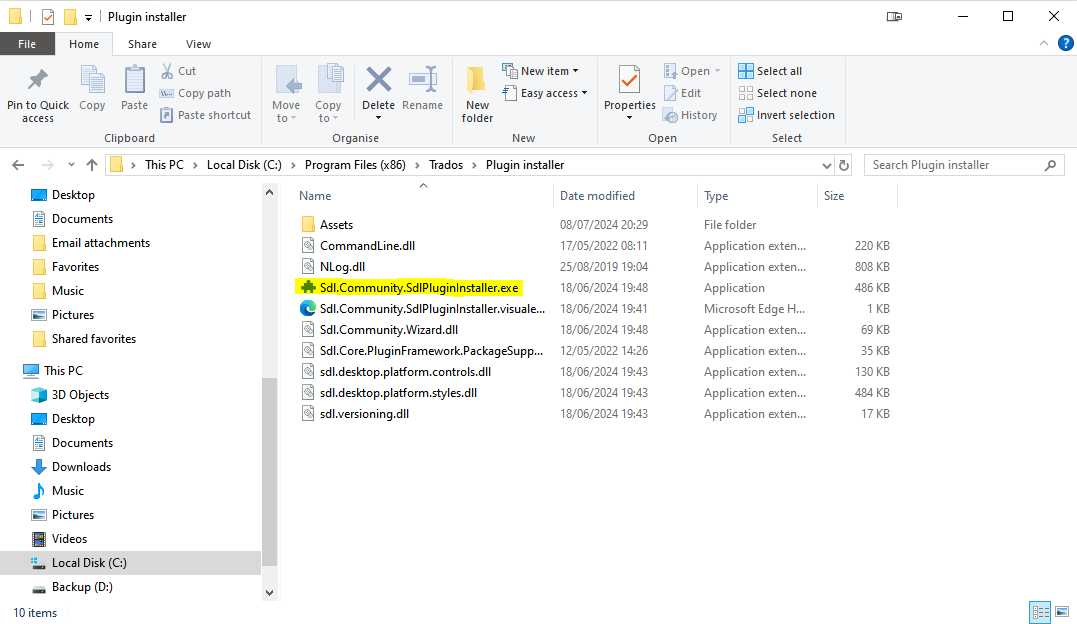The height and width of the screenshot is (624, 1077).
Task: Open the file History command
Action: tap(690, 115)
